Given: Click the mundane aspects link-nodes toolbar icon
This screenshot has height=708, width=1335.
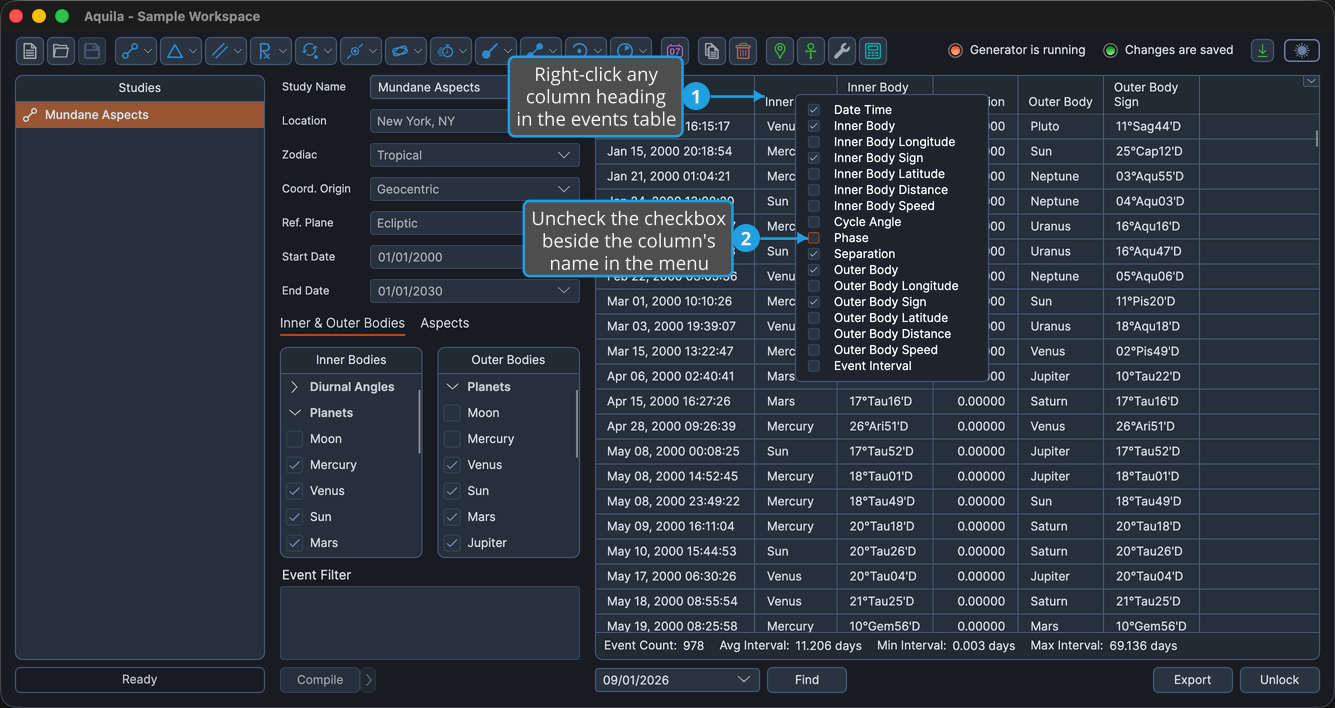Looking at the screenshot, I should coord(128,51).
